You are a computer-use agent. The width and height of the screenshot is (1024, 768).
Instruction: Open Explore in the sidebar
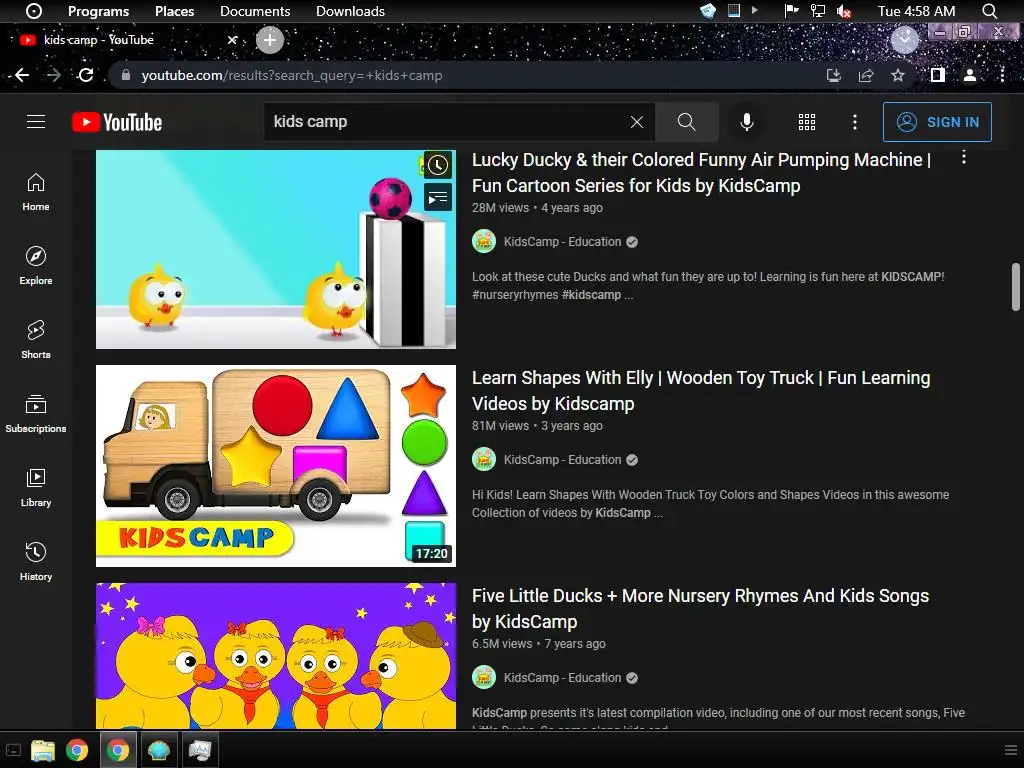[36, 266]
